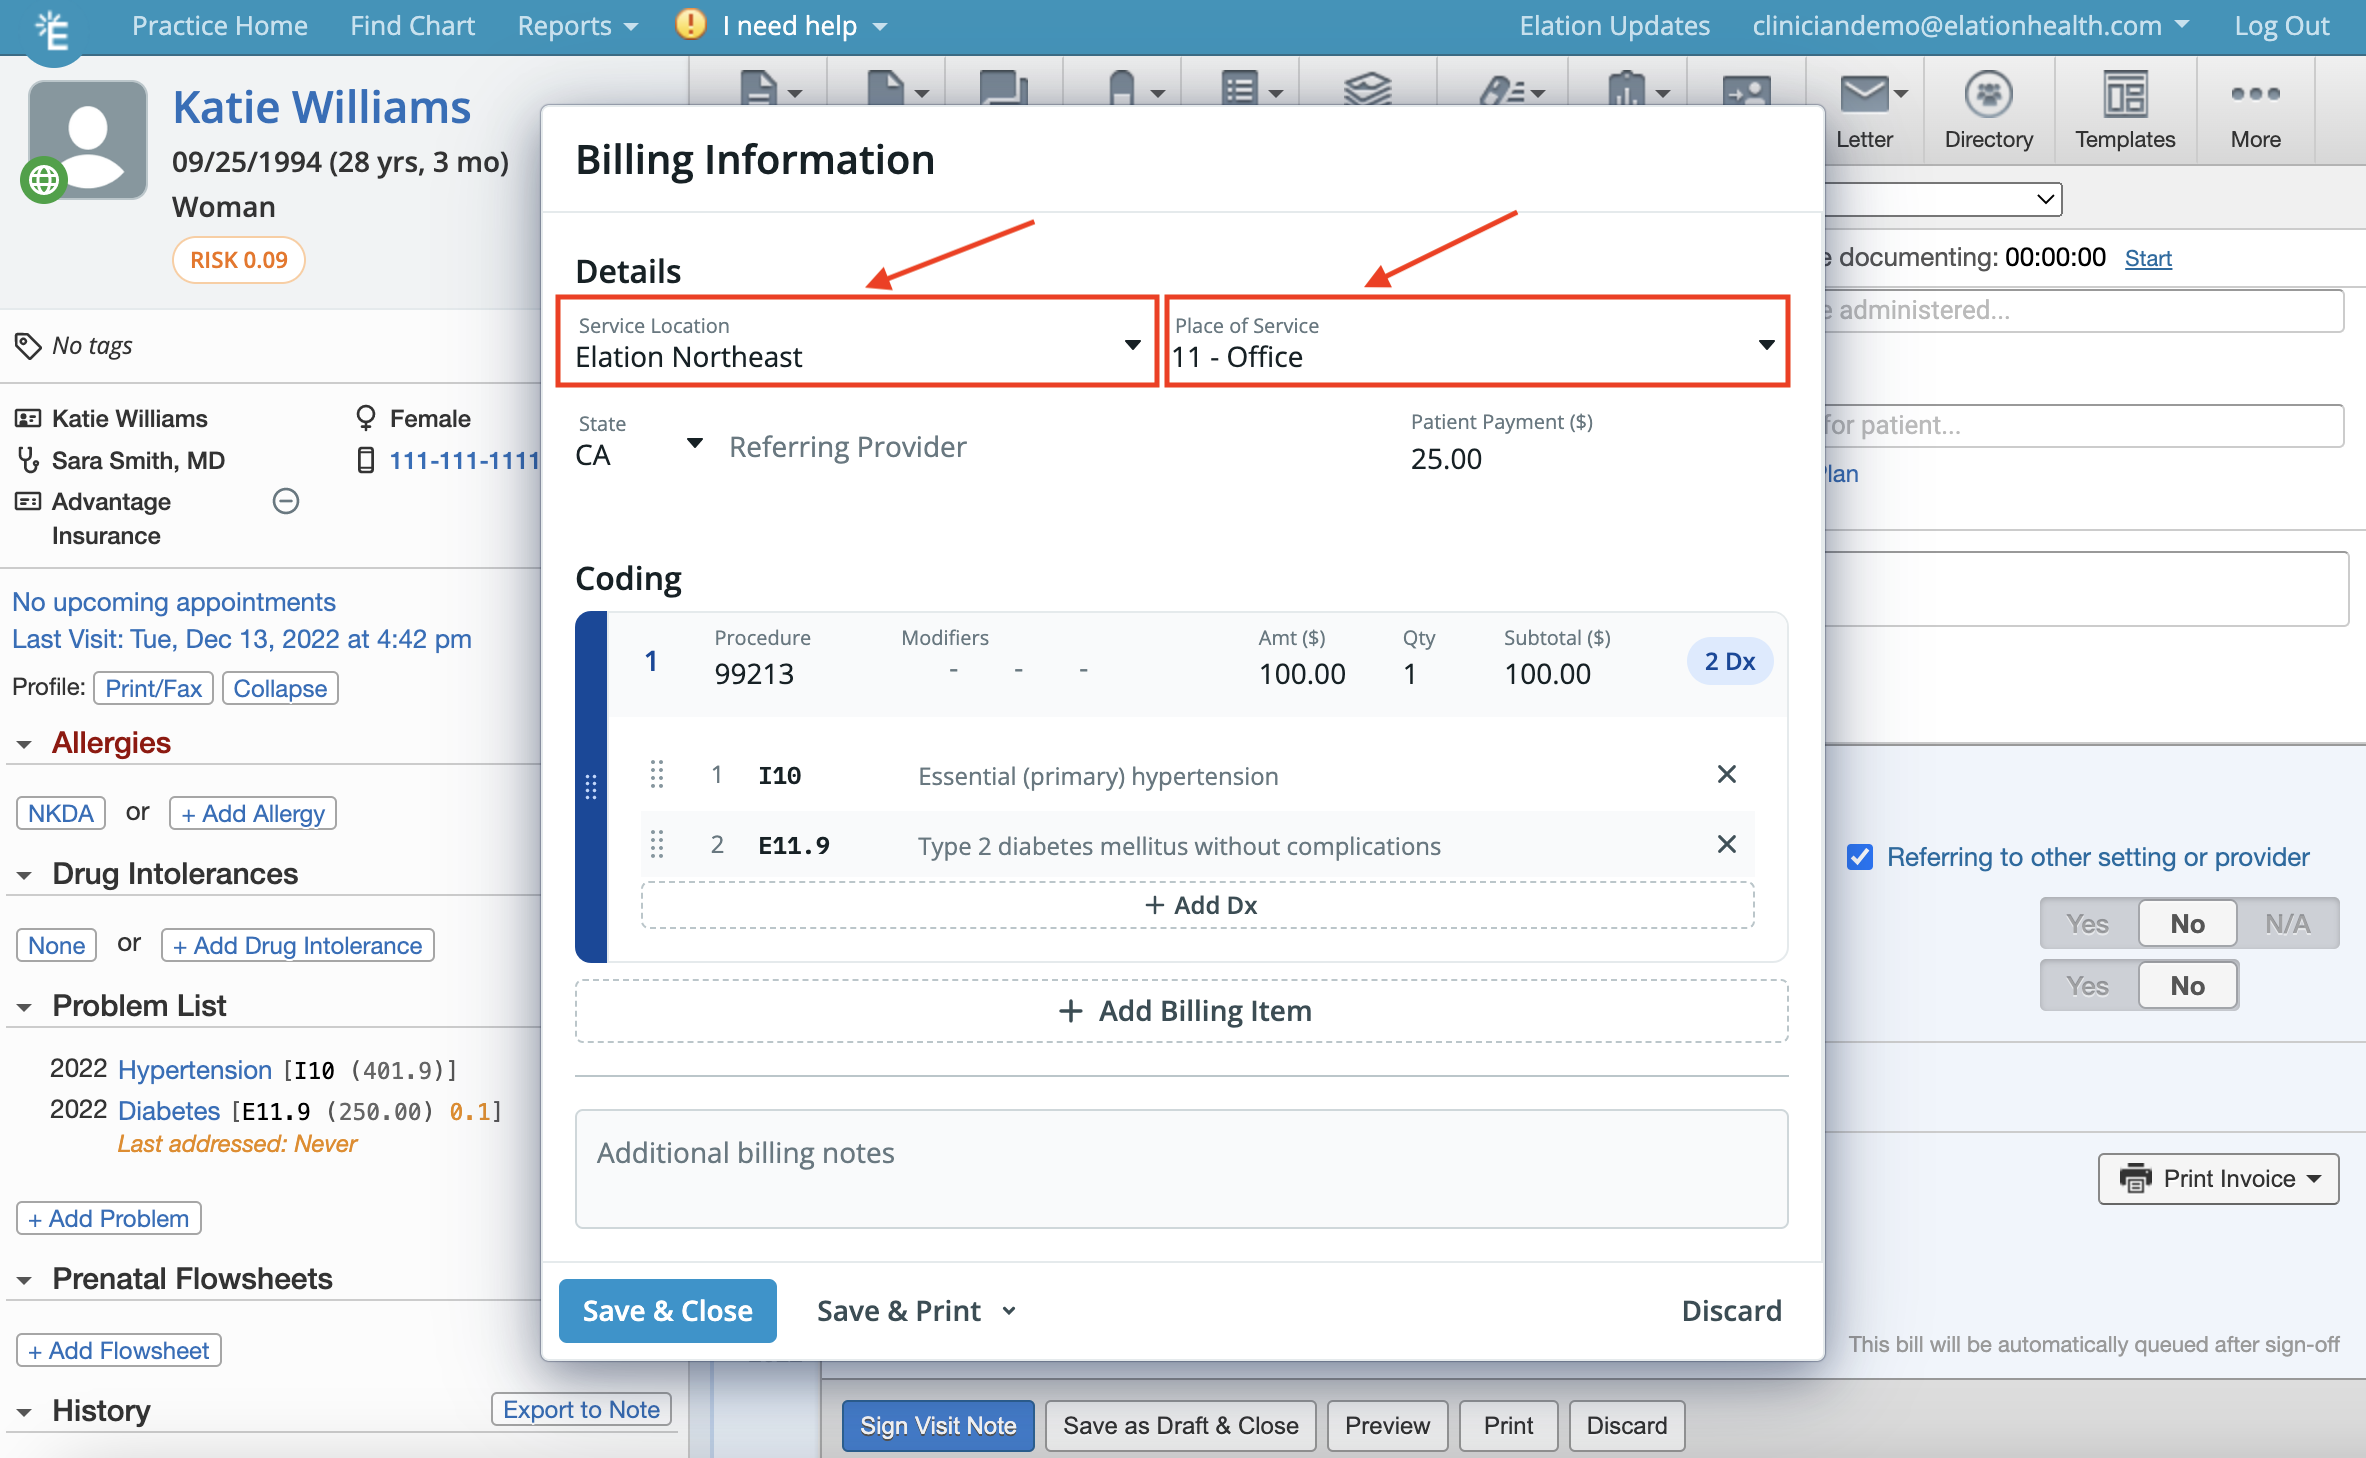Click Additional billing notes input field
The image size is (2366, 1458).
(1181, 1154)
